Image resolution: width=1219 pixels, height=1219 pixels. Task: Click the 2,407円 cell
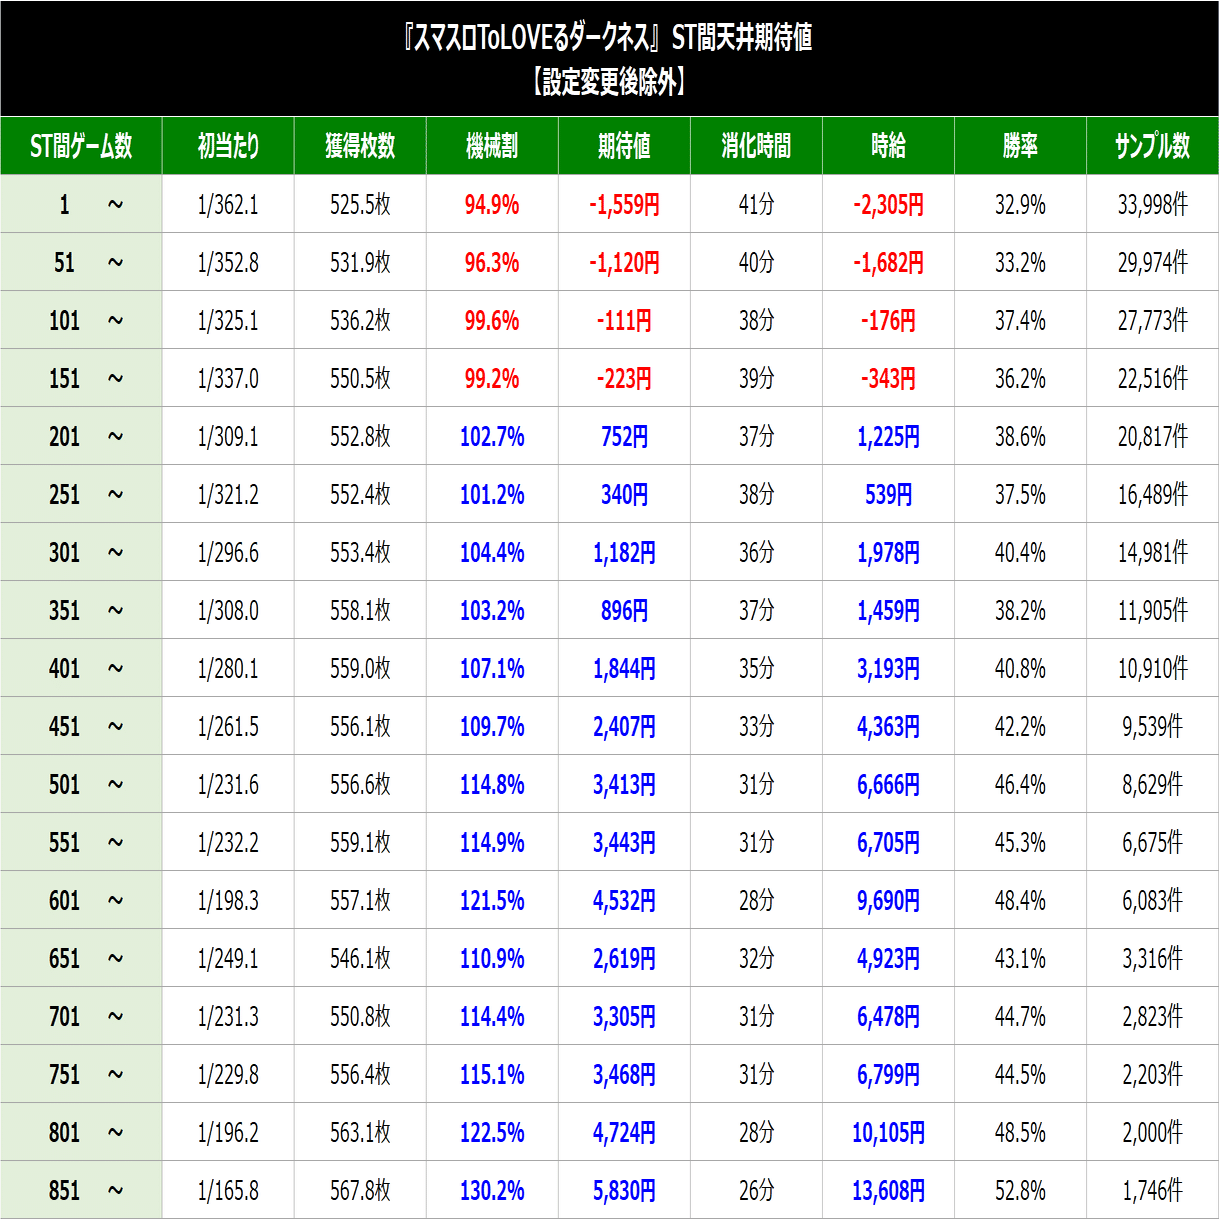(x=624, y=727)
